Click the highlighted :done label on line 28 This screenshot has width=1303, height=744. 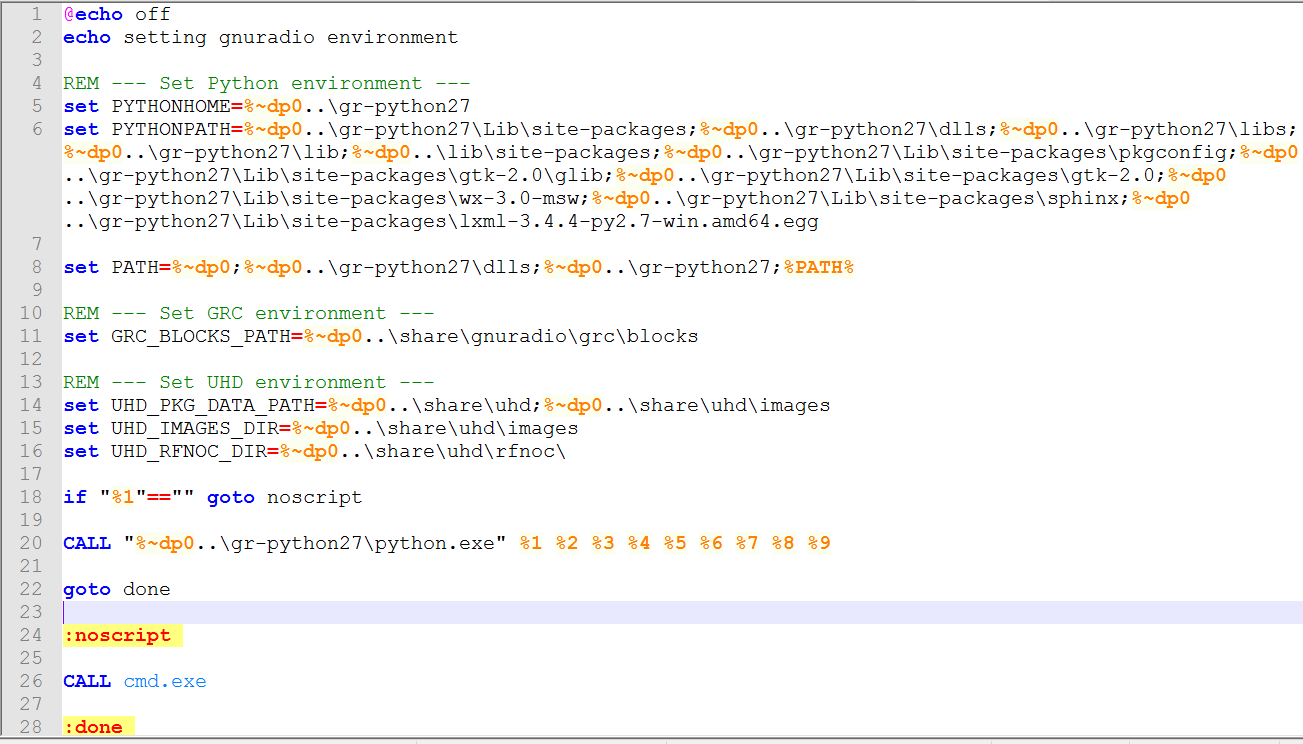coord(96,727)
